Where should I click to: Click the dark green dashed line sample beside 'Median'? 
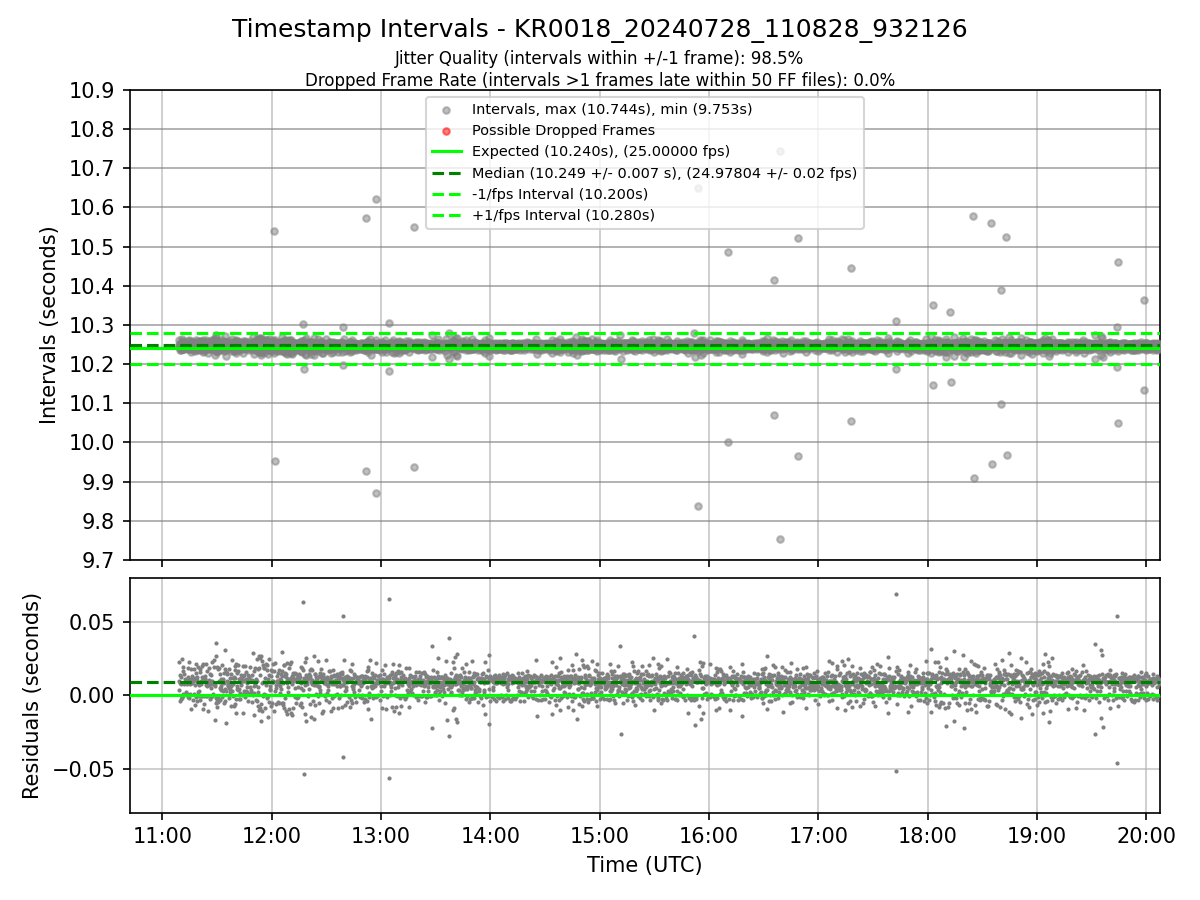(447, 173)
